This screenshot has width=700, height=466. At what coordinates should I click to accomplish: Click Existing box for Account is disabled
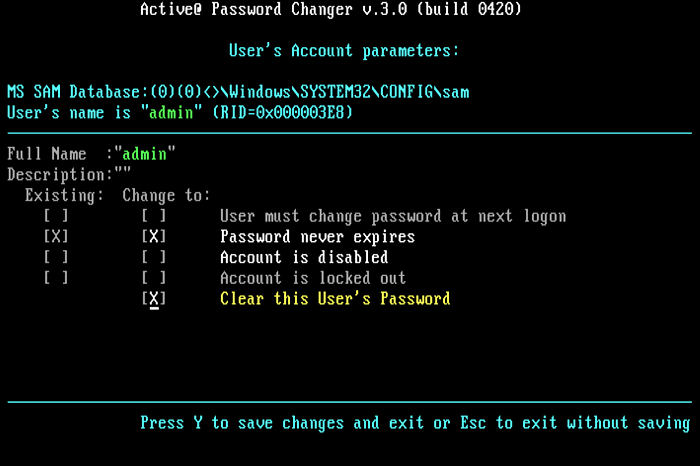coord(56,258)
